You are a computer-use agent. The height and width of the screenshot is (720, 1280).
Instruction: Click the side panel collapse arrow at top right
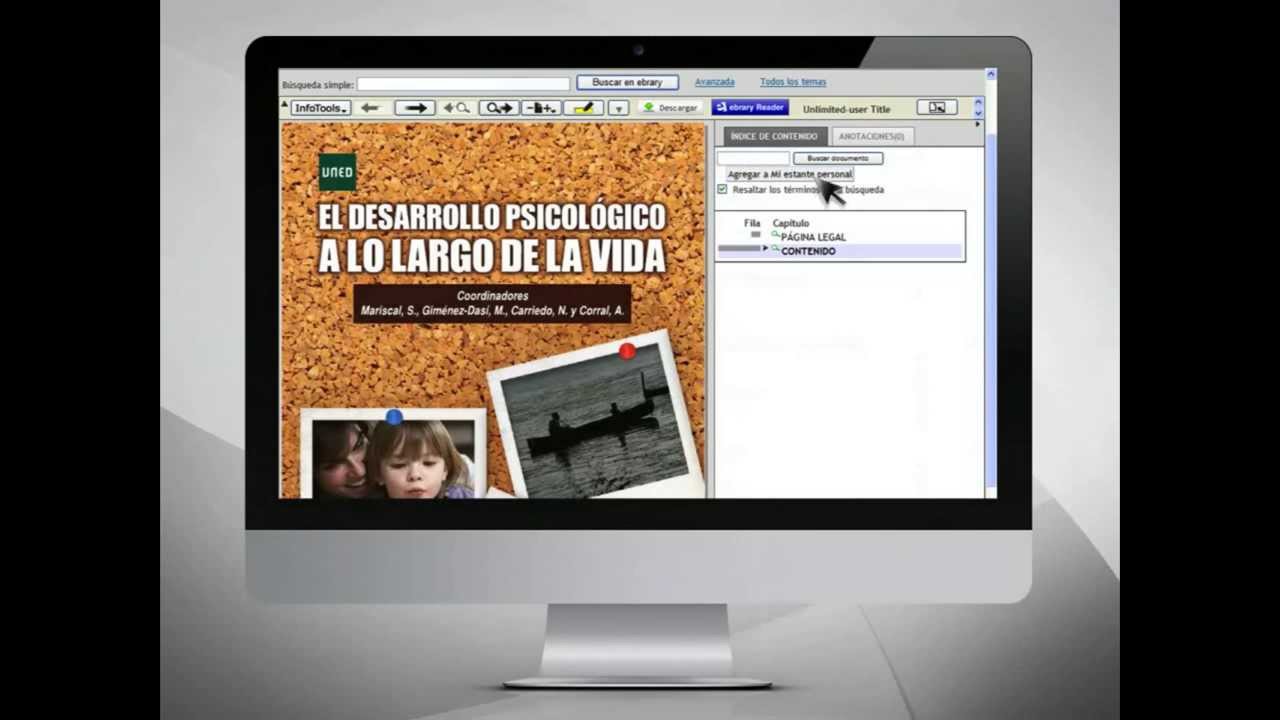click(x=978, y=124)
